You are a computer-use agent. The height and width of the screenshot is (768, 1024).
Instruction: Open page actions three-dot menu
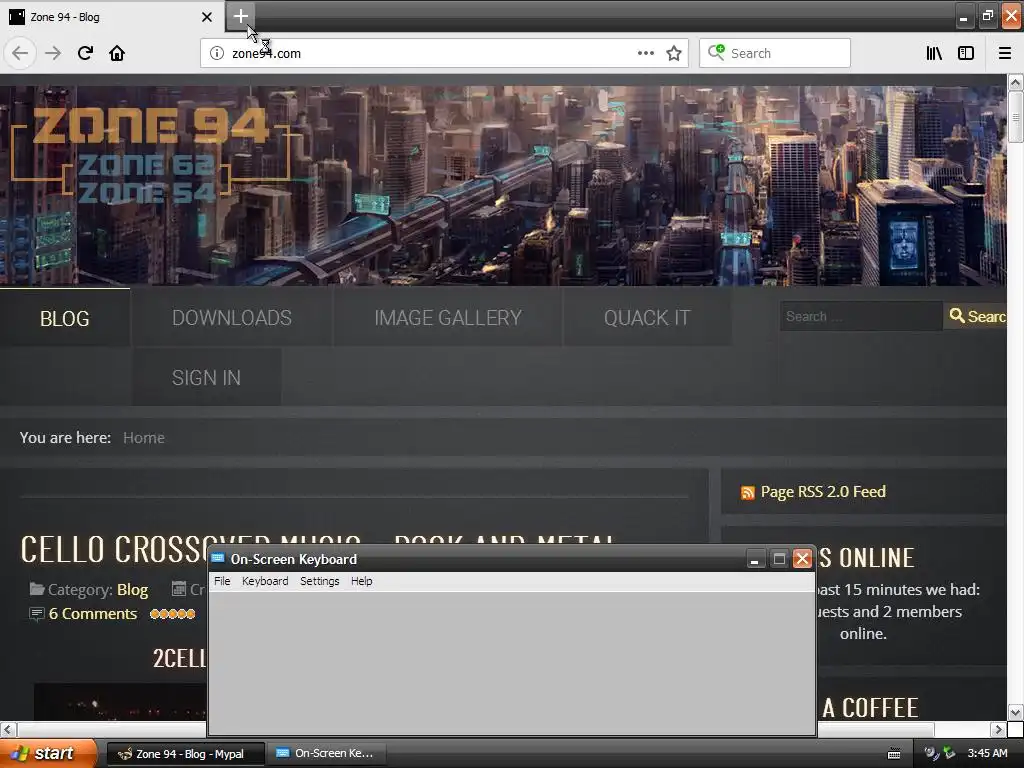click(x=646, y=53)
